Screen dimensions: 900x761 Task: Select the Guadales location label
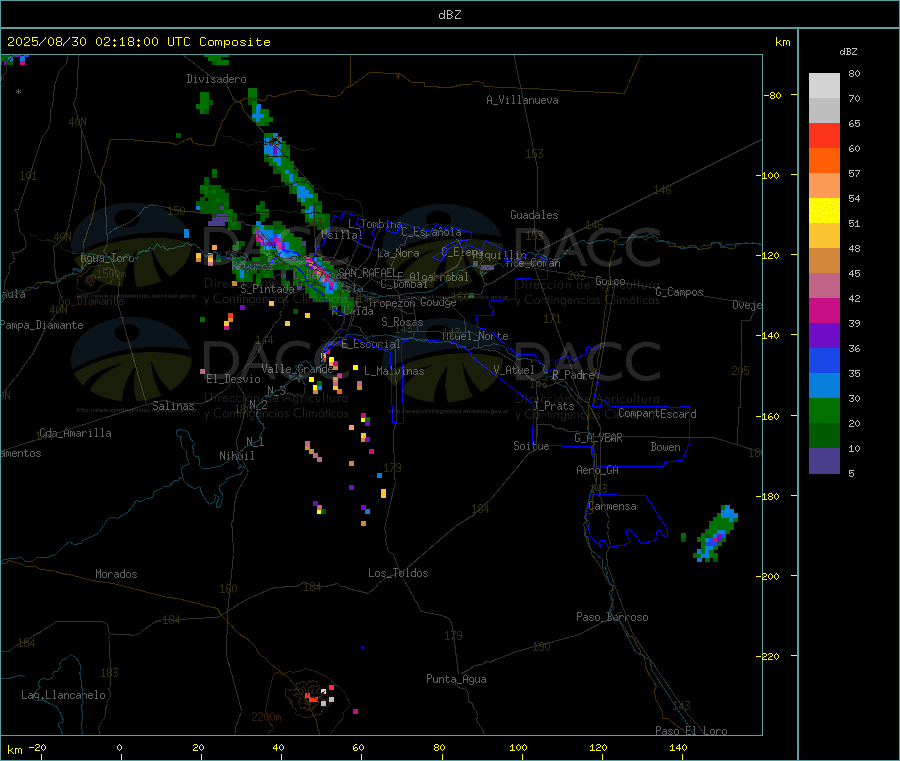(x=534, y=215)
